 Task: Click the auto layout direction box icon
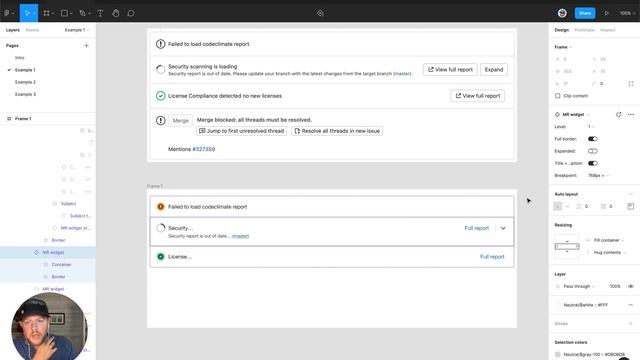click(x=558, y=207)
